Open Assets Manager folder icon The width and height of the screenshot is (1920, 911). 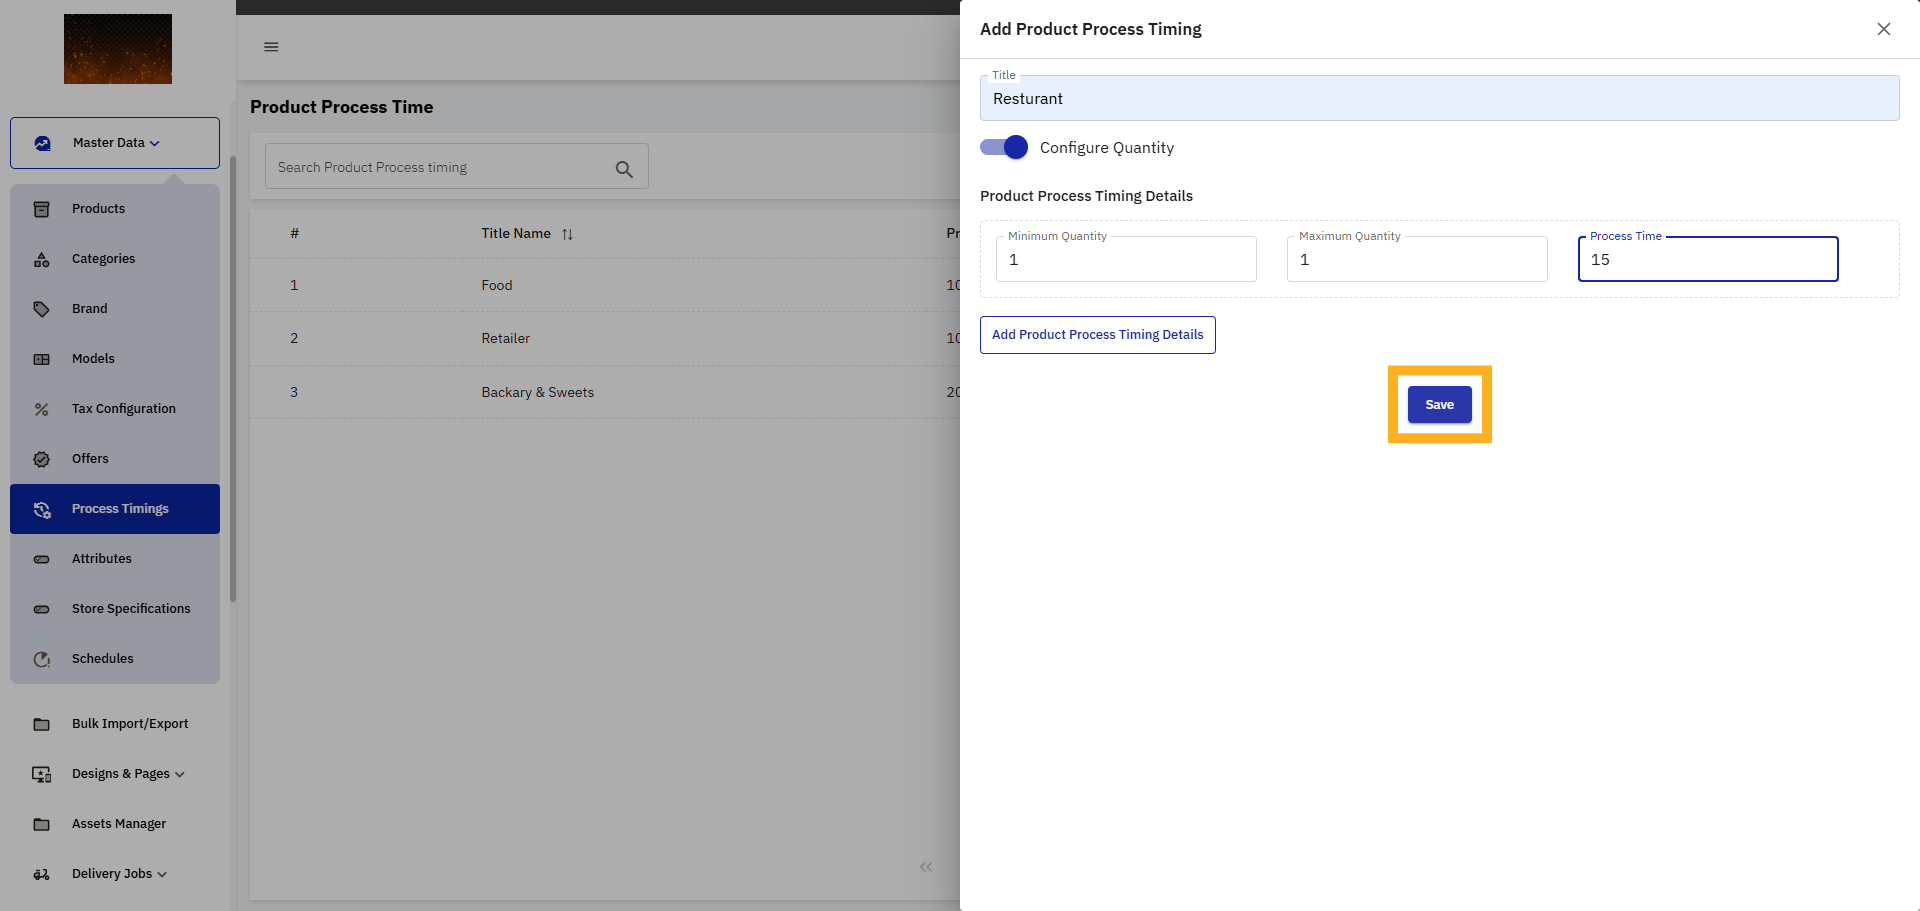(41, 823)
